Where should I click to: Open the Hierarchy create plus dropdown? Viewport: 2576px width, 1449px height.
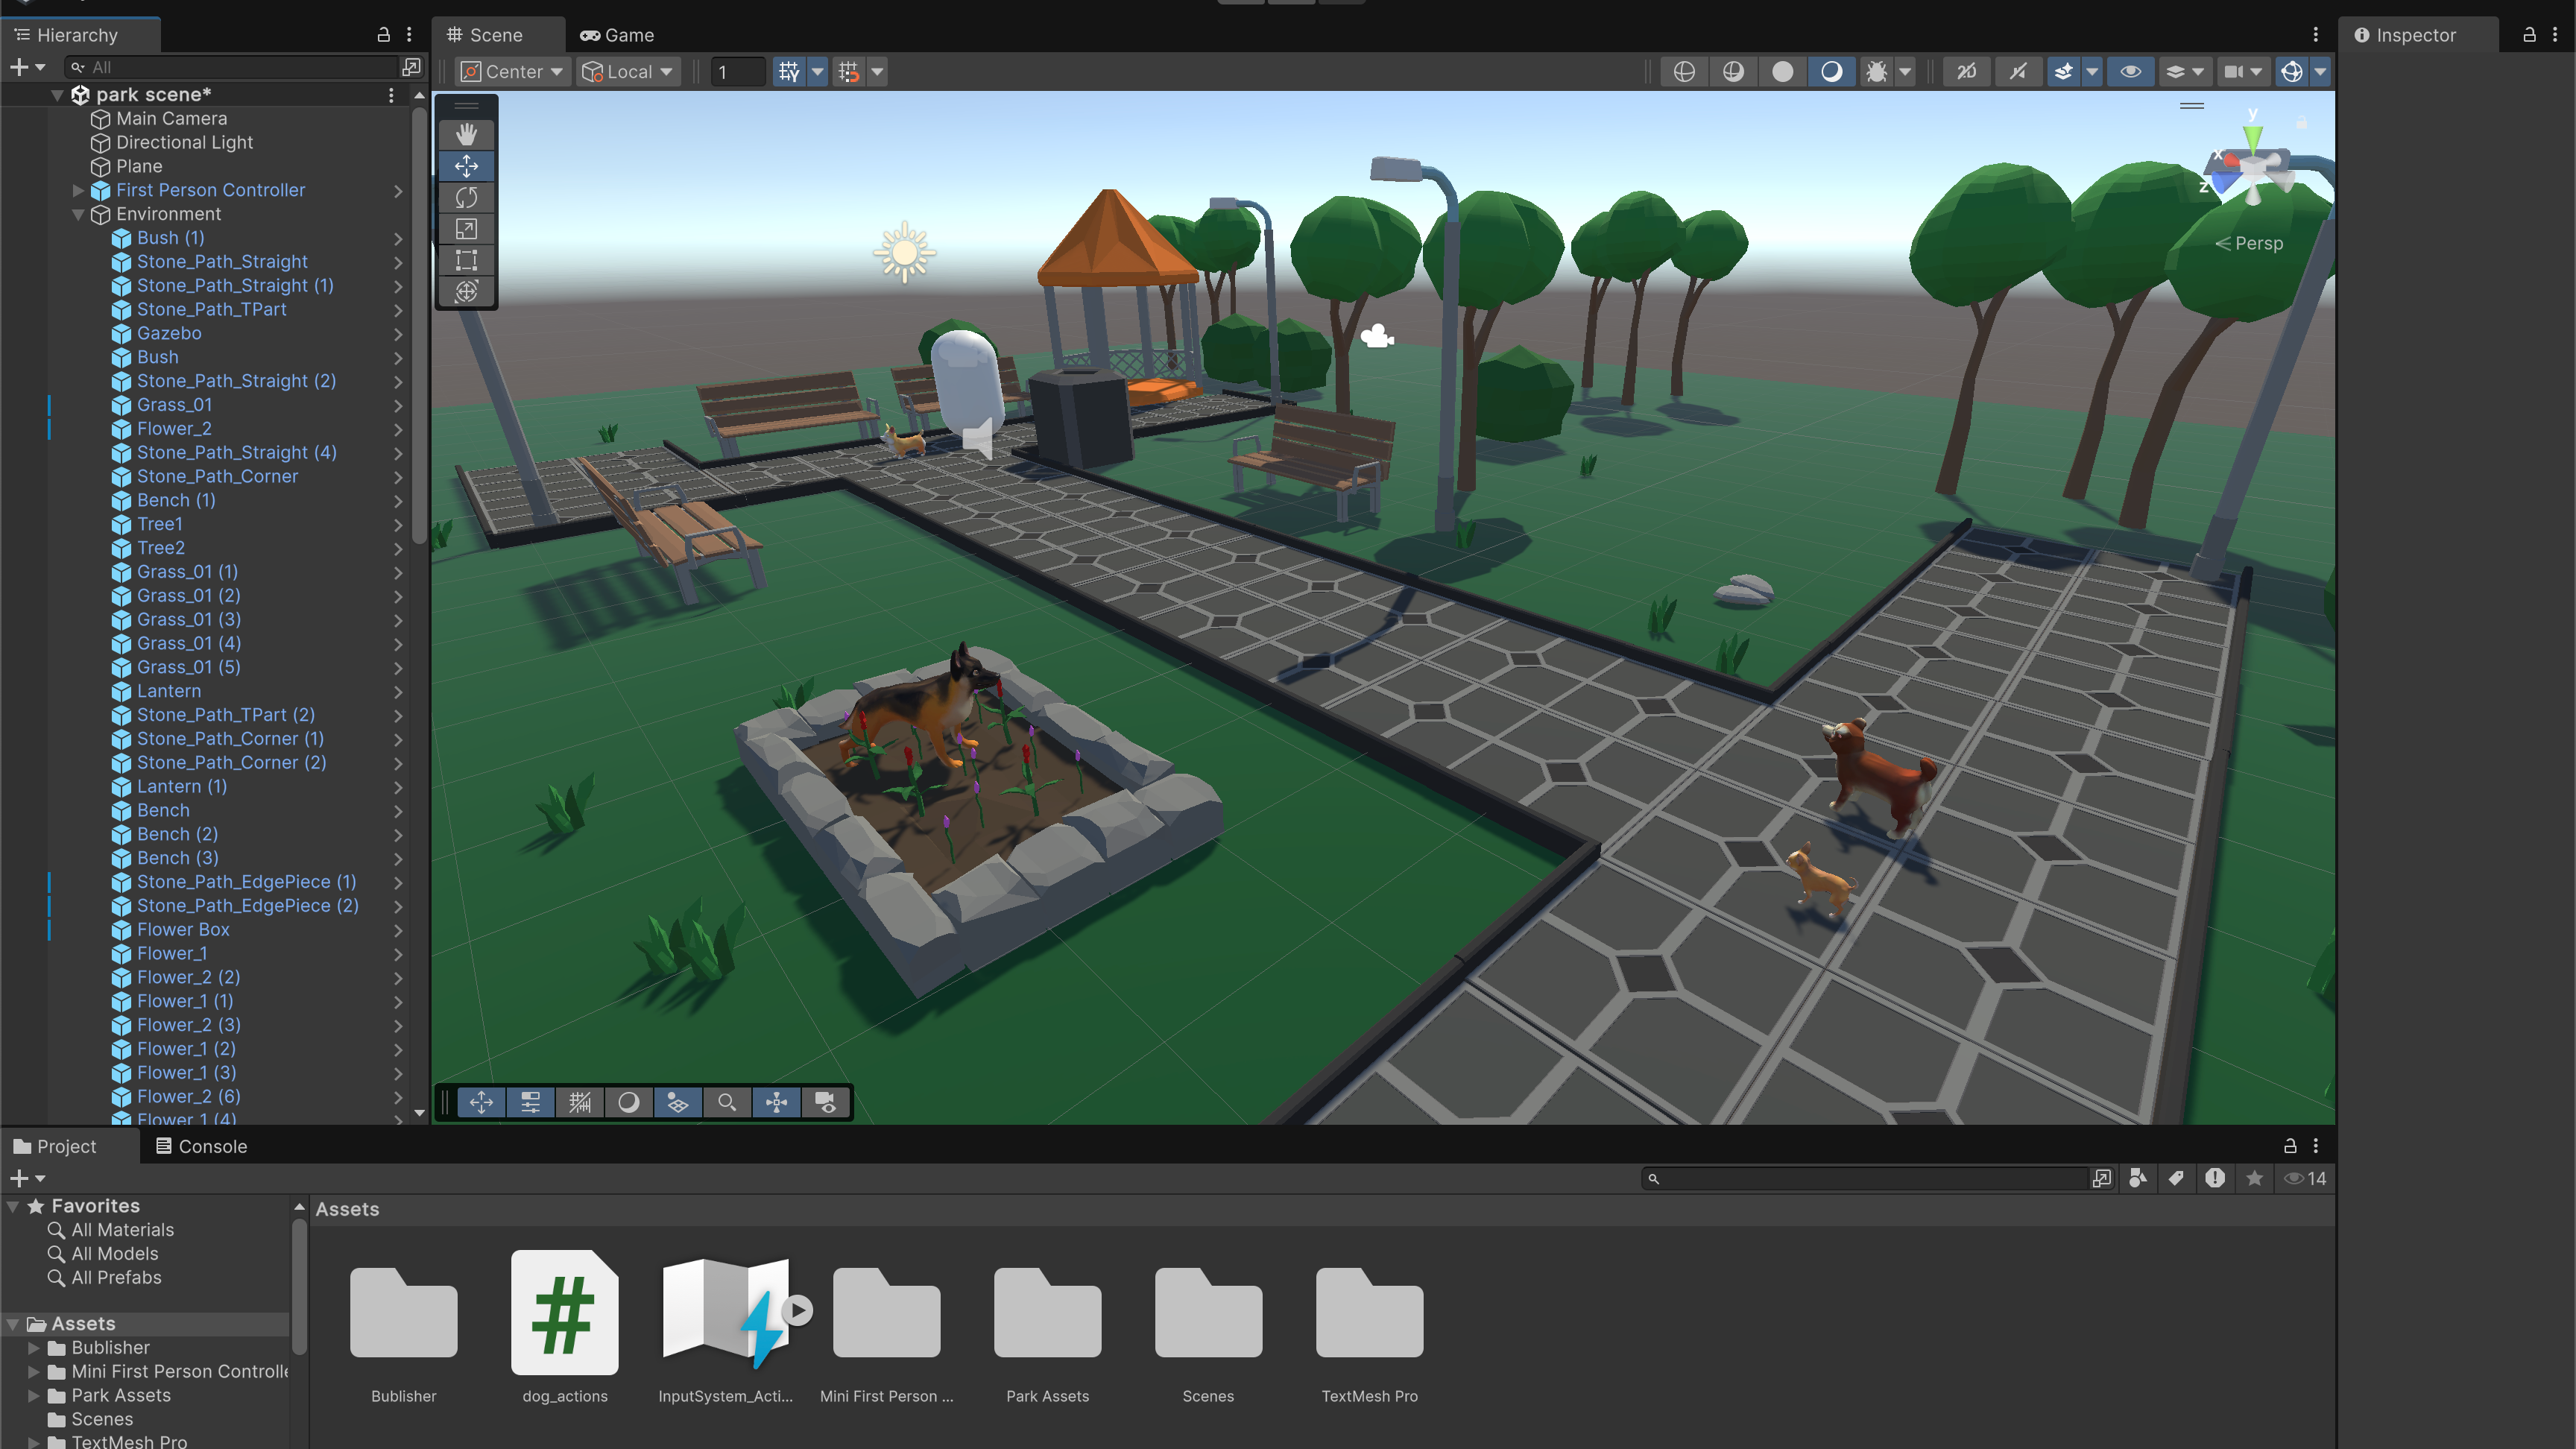pos(26,67)
